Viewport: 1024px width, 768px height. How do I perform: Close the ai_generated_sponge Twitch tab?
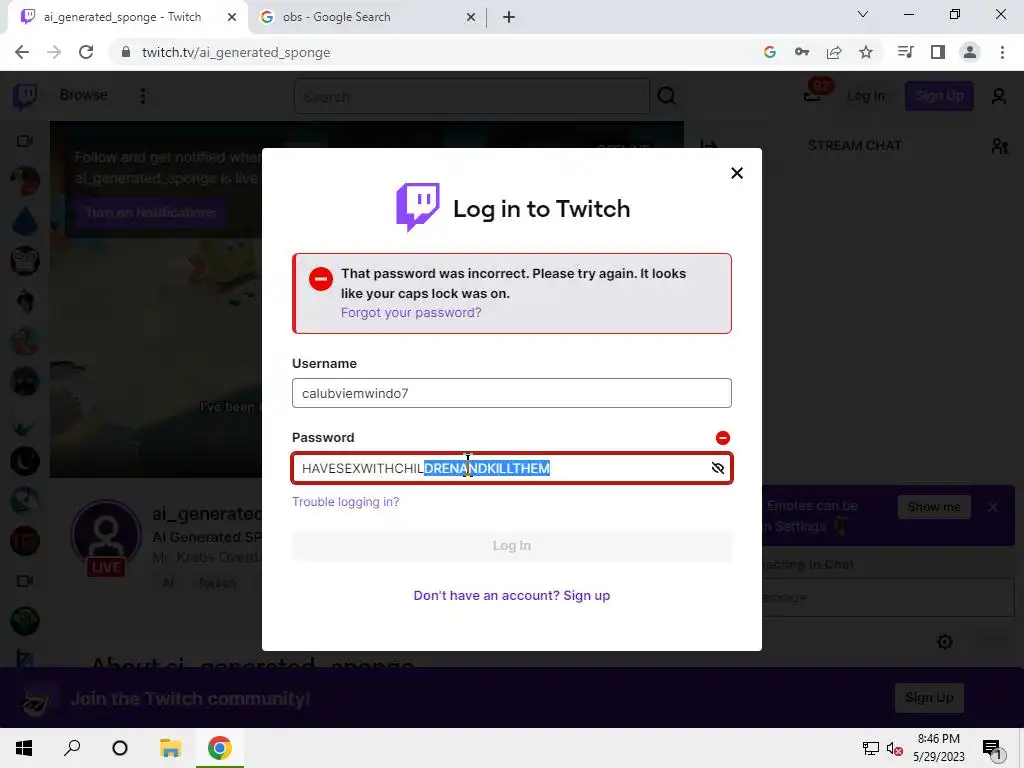pyautogui.click(x=232, y=17)
